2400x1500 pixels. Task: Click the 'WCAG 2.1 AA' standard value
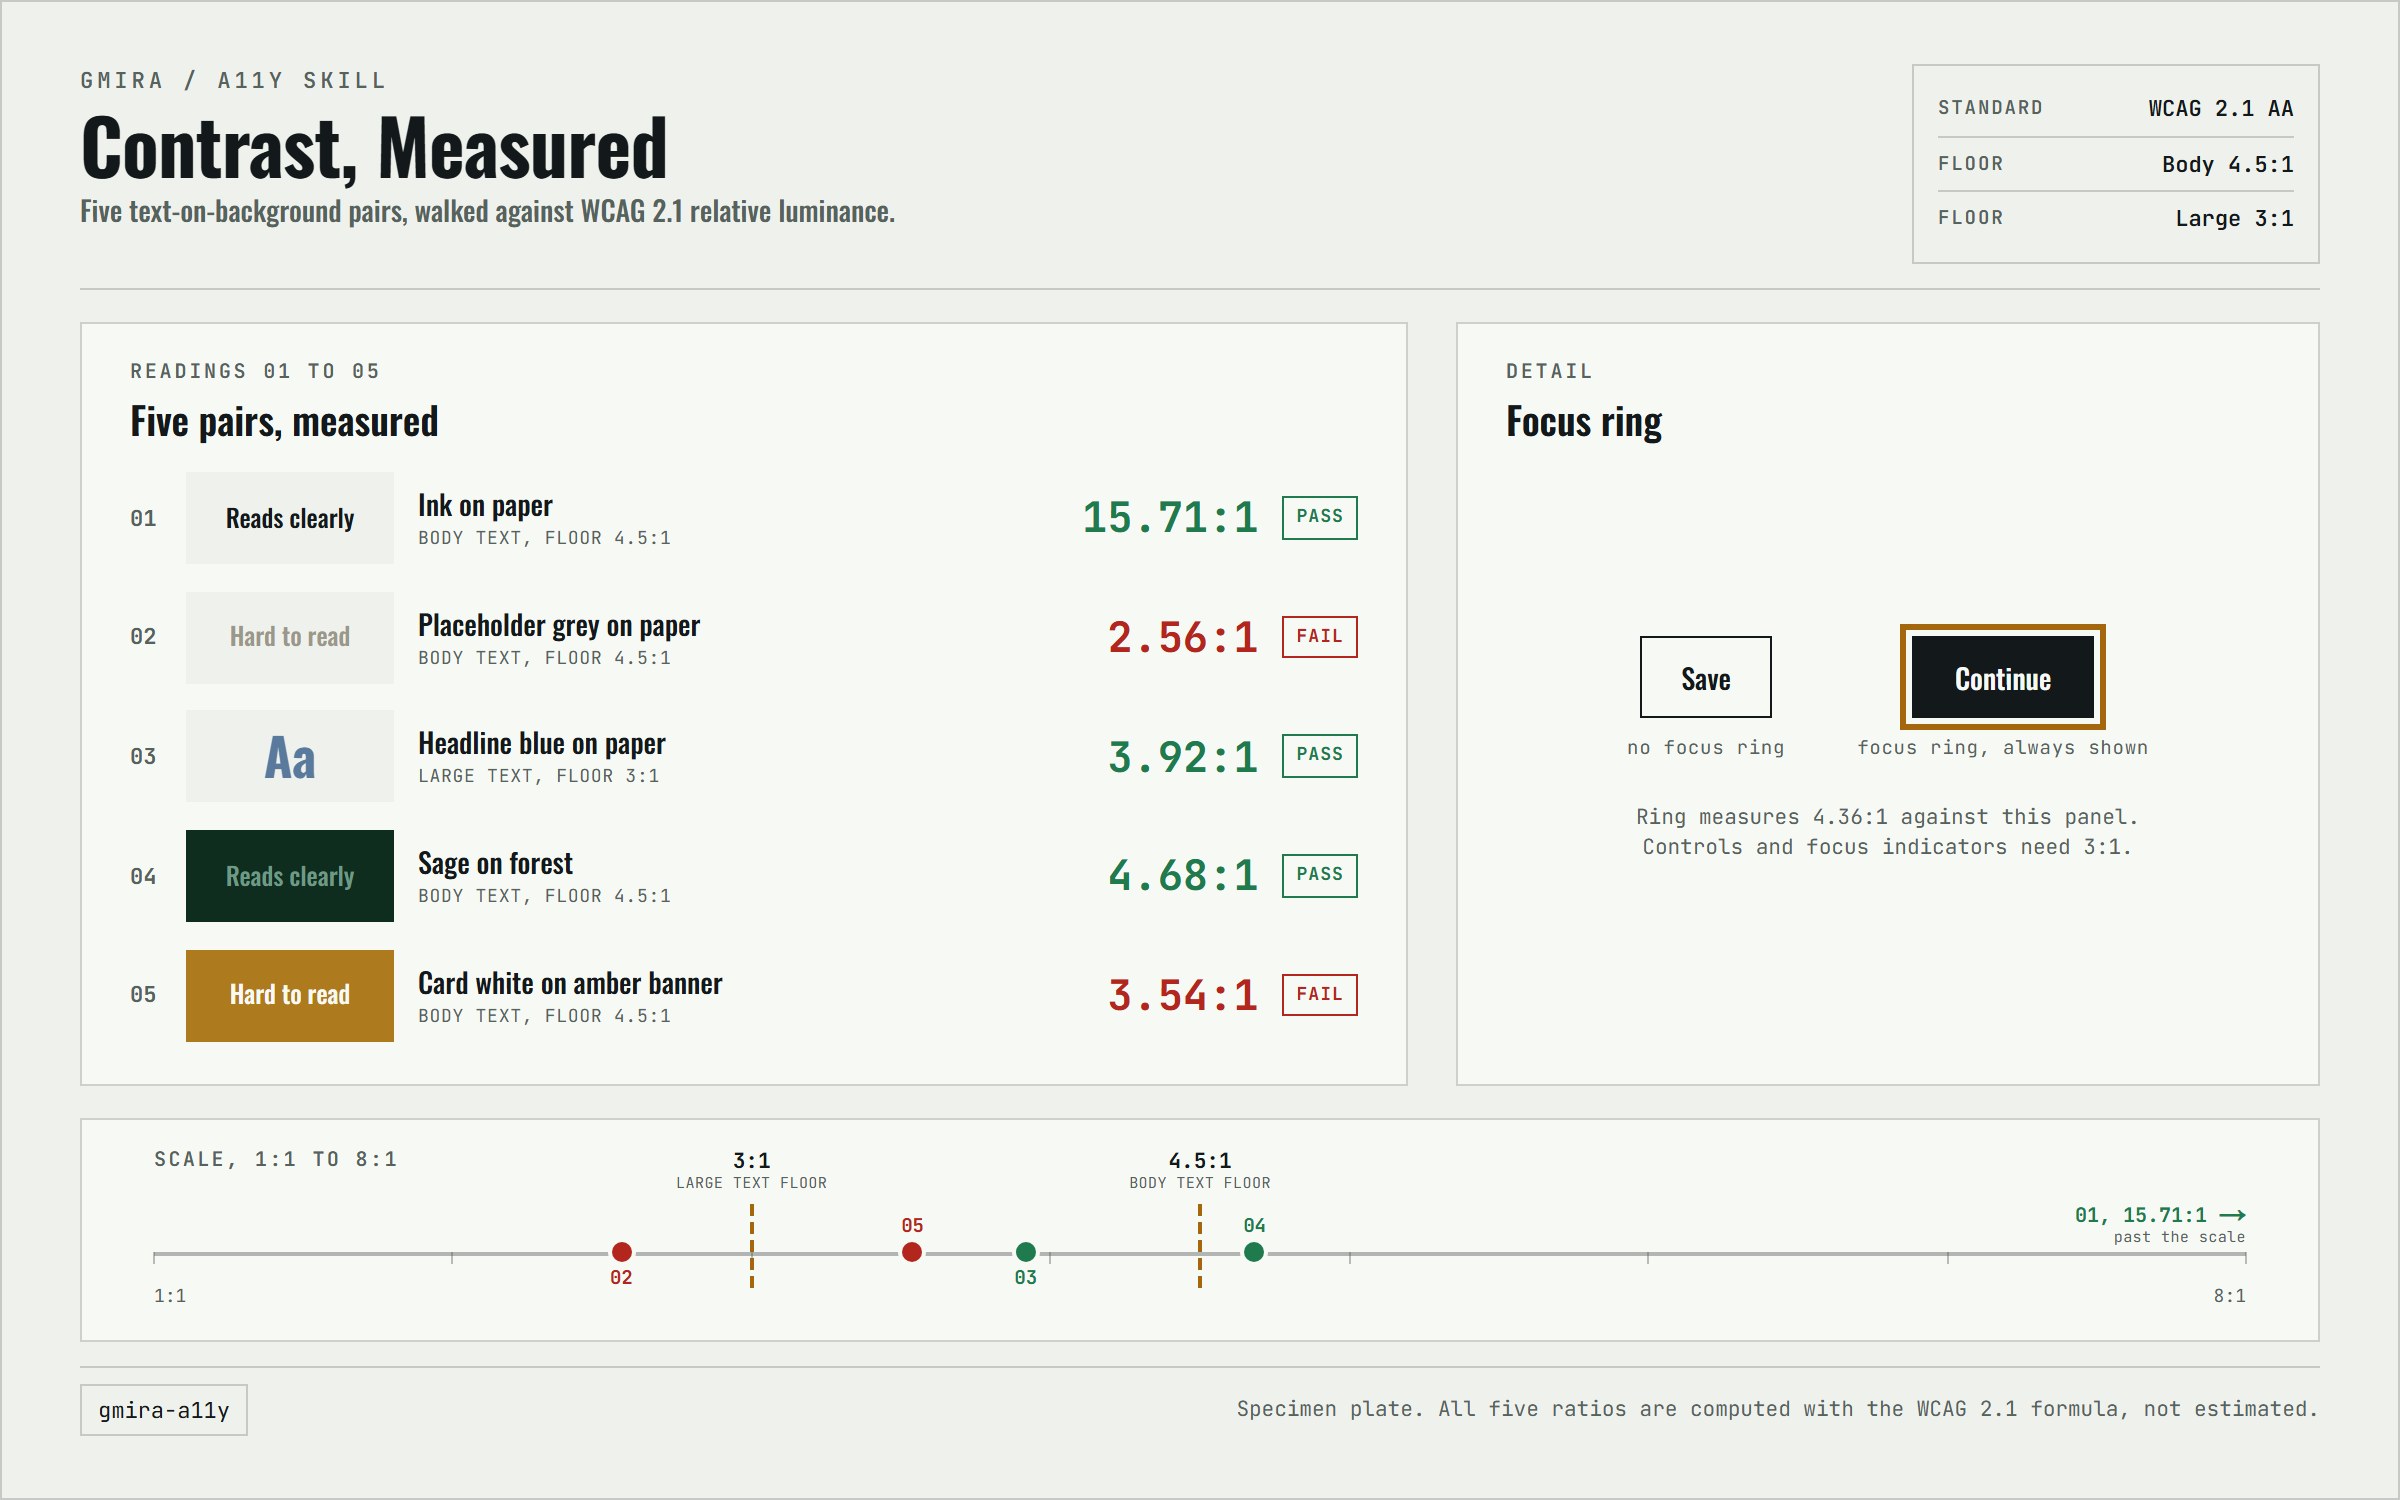[x=2220, y=109]
